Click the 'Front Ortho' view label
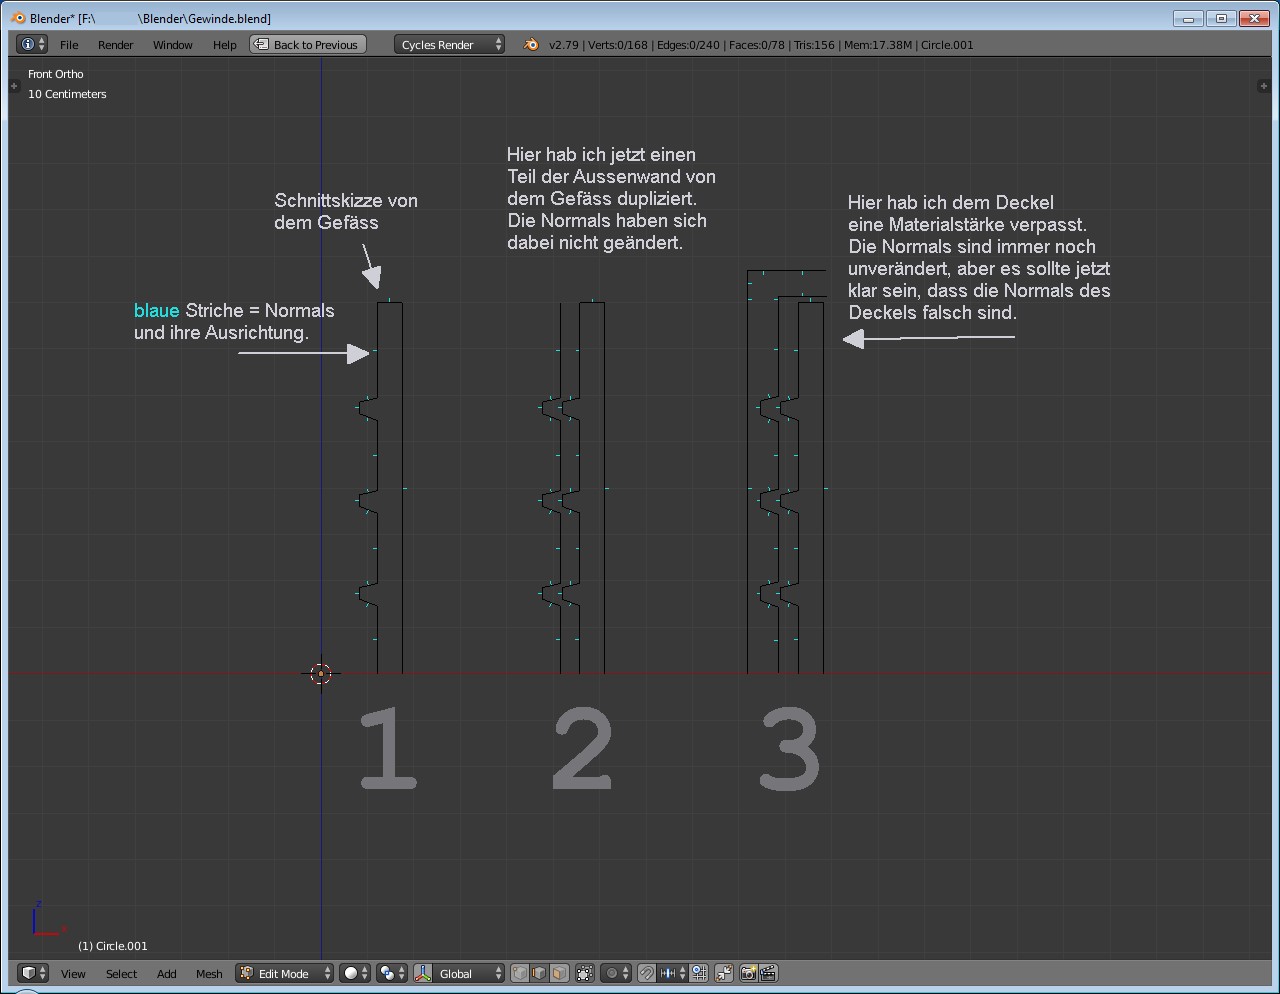This screenshot has height=994, width=1280. [x=56, y=74]
